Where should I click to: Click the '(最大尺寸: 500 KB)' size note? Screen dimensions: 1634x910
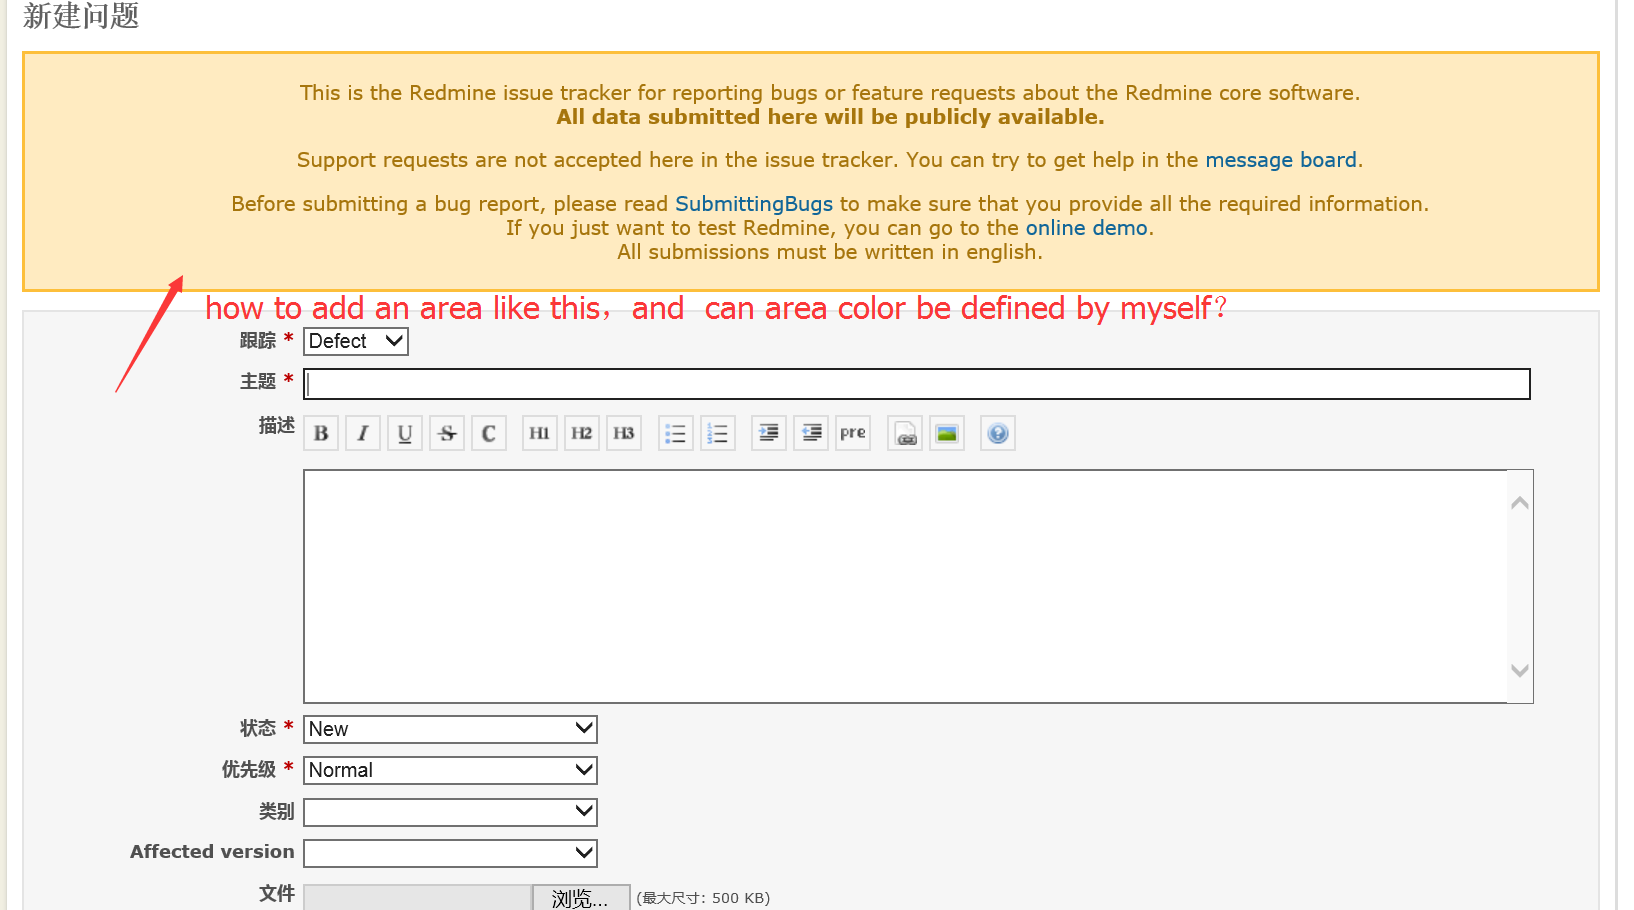(x=703, y=898)
